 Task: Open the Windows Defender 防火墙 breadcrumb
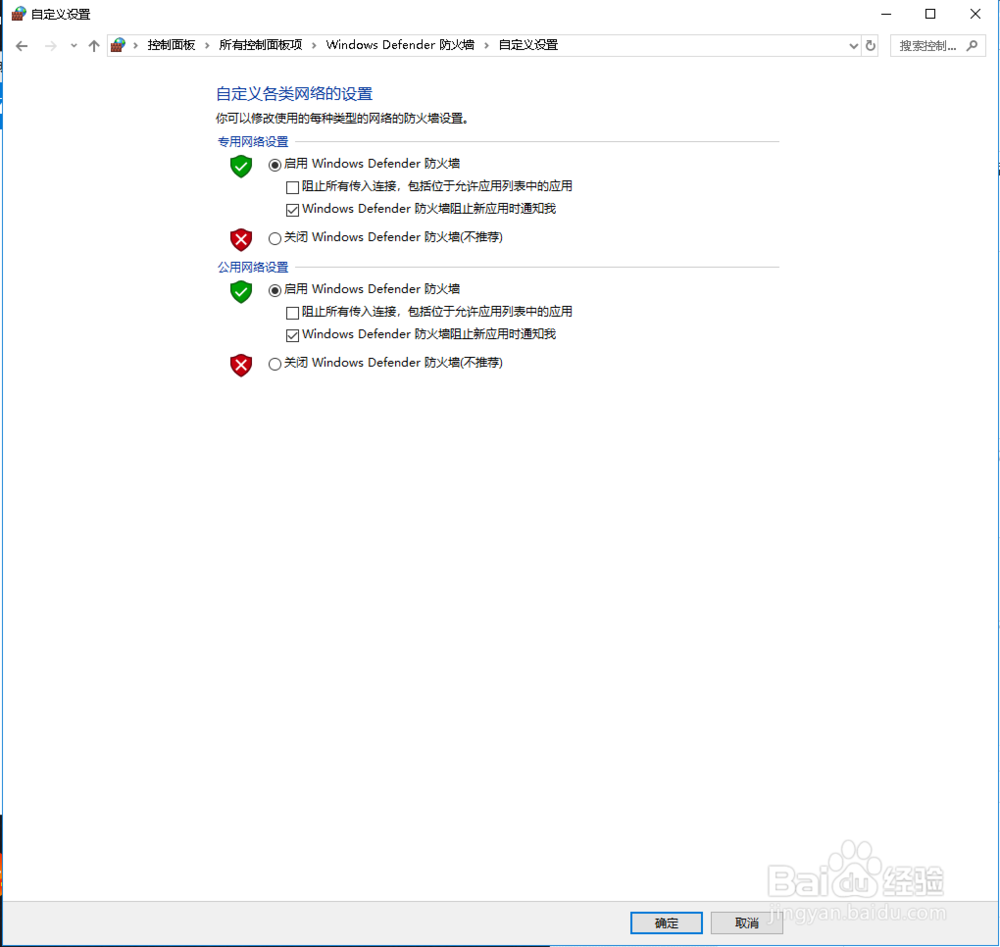tap(400, 45)
